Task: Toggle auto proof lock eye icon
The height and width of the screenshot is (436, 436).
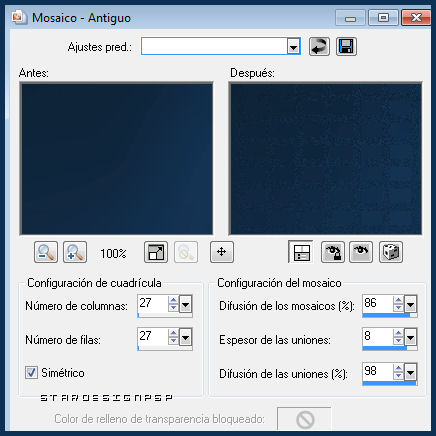Action: [x=333, y=252]
